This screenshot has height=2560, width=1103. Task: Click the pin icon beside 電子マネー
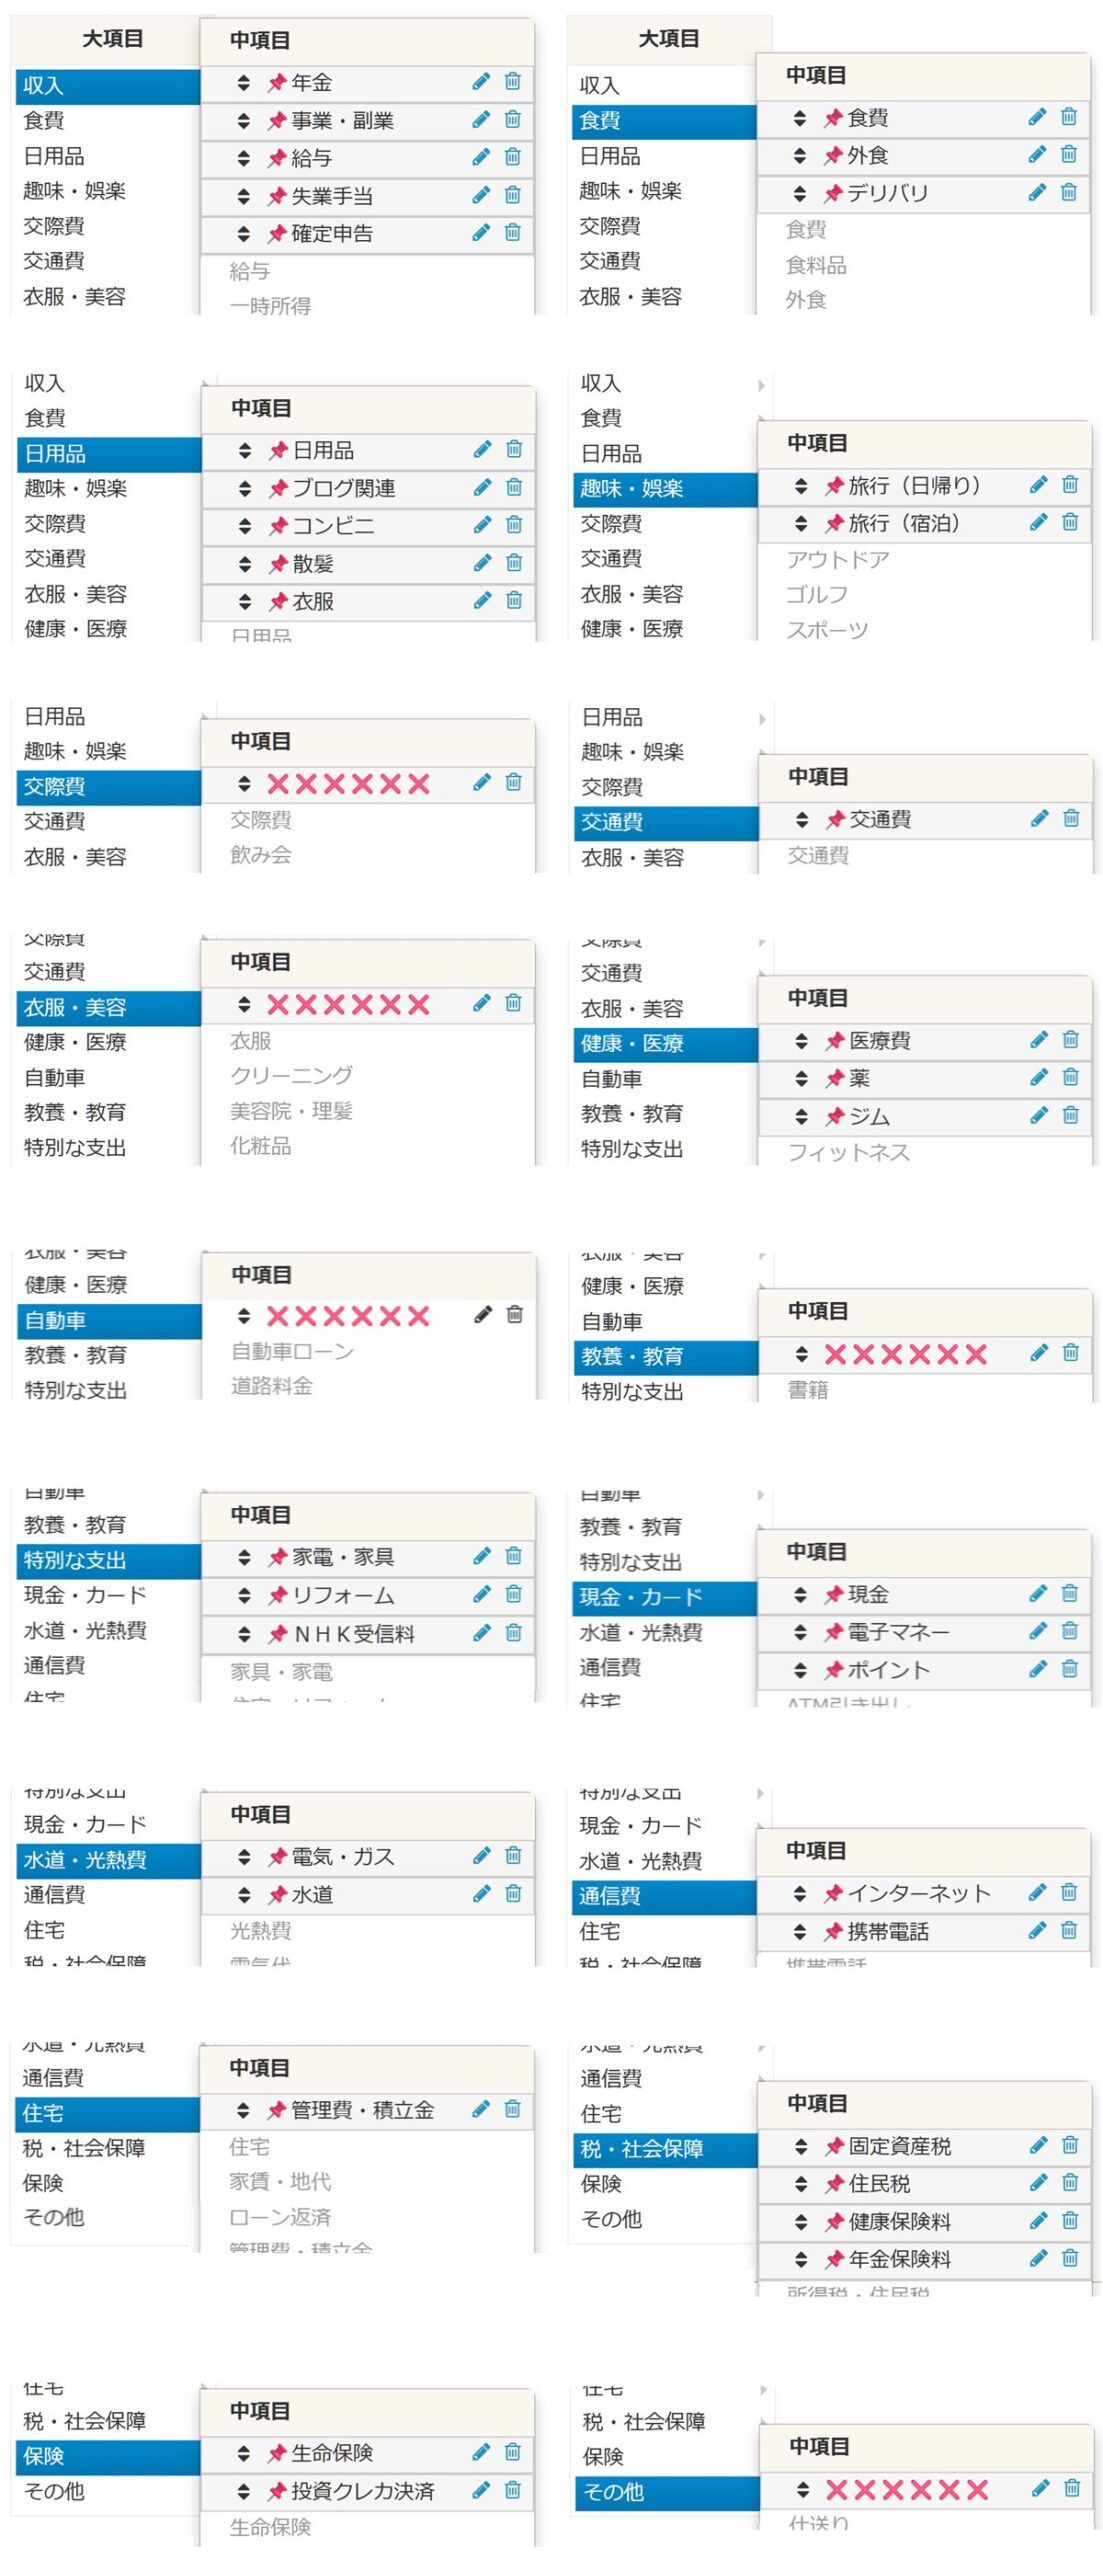[x=833, y=1632]
